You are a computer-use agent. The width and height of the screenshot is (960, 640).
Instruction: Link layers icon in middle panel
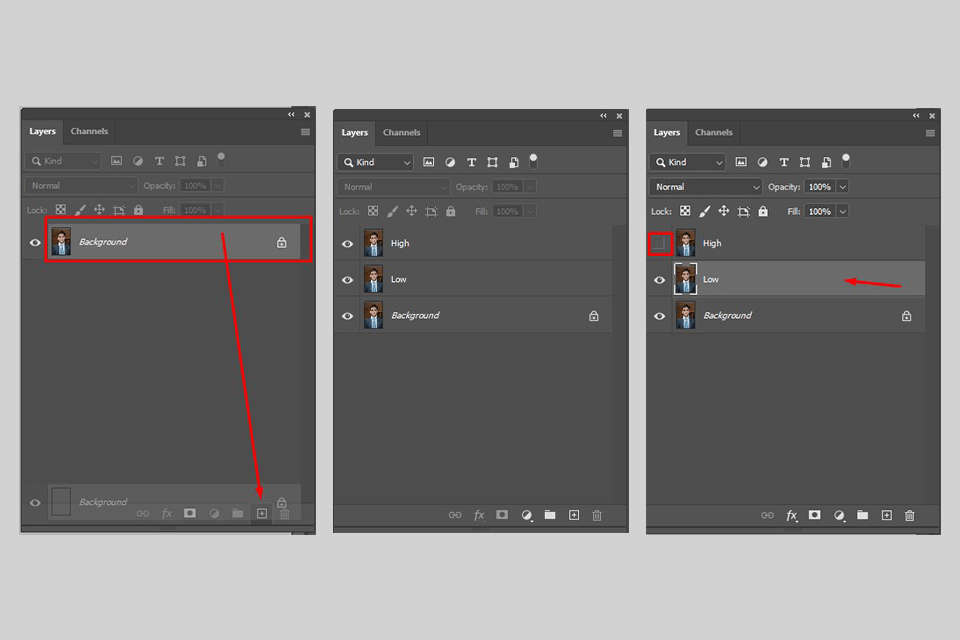click(455, 515)
